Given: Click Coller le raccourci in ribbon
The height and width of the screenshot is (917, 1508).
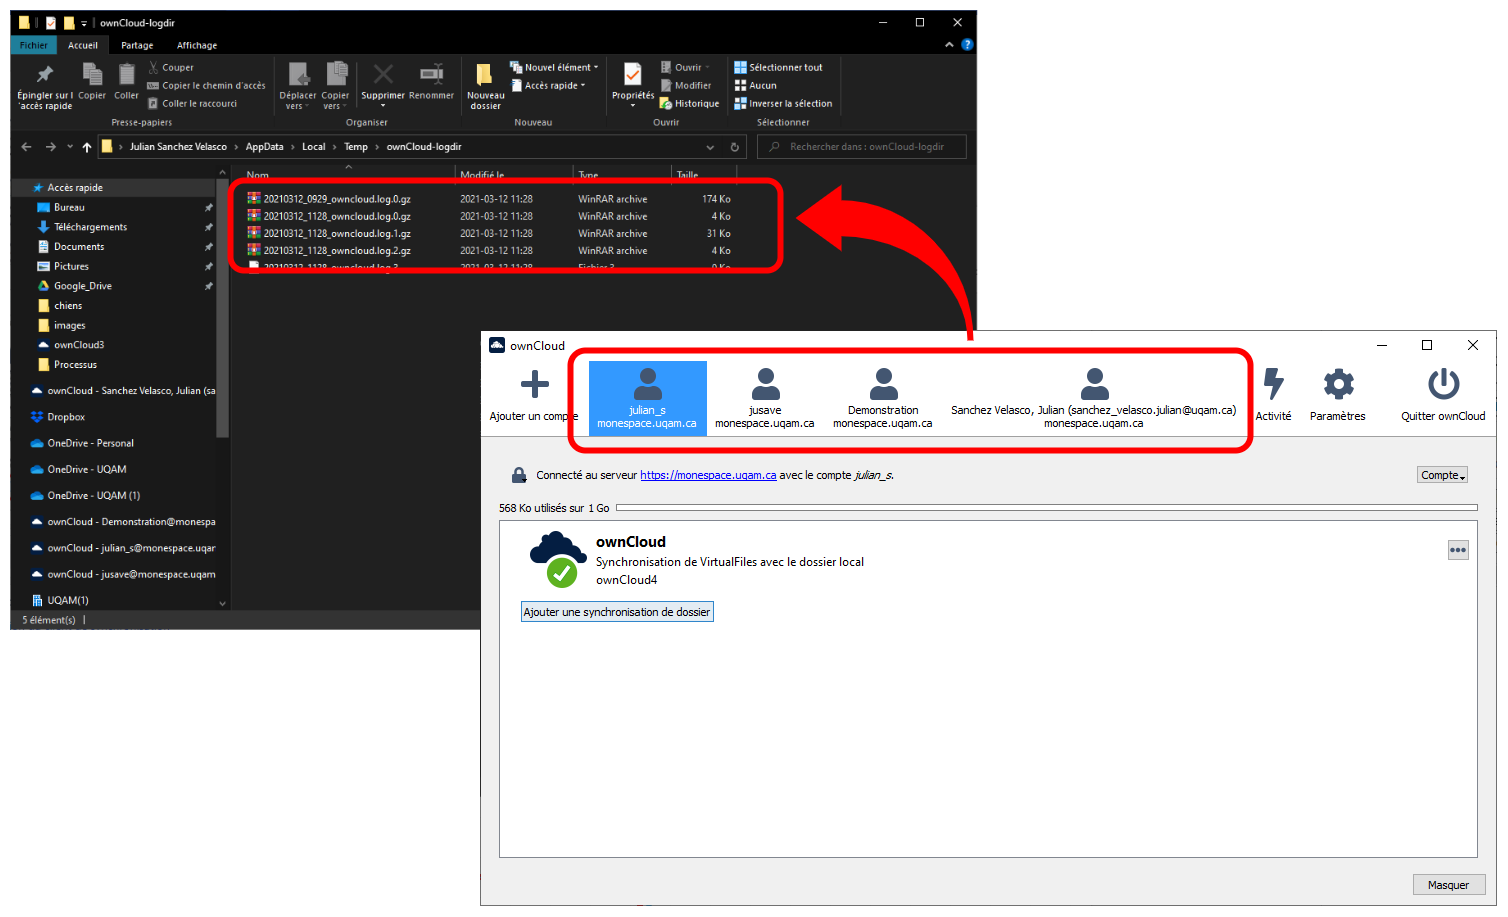Looking at the screenshot, I should (192, 104).
